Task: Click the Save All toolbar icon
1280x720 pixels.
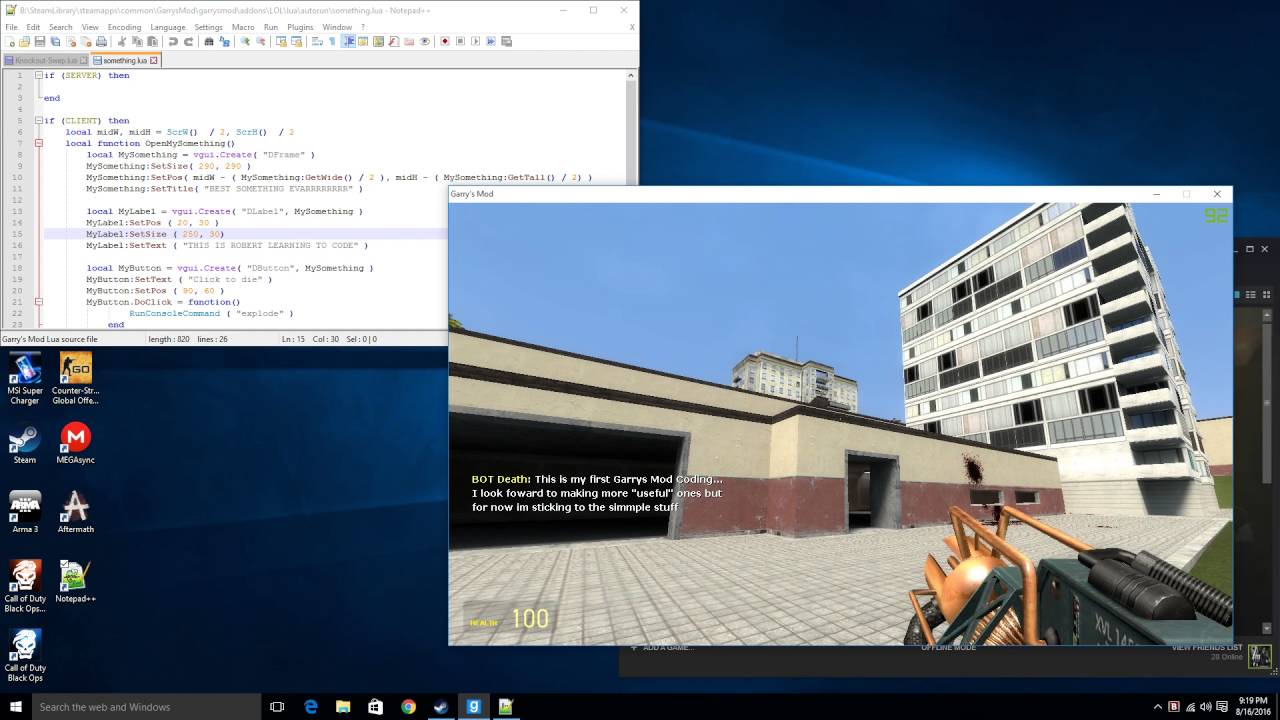Action: click(55, 41)
